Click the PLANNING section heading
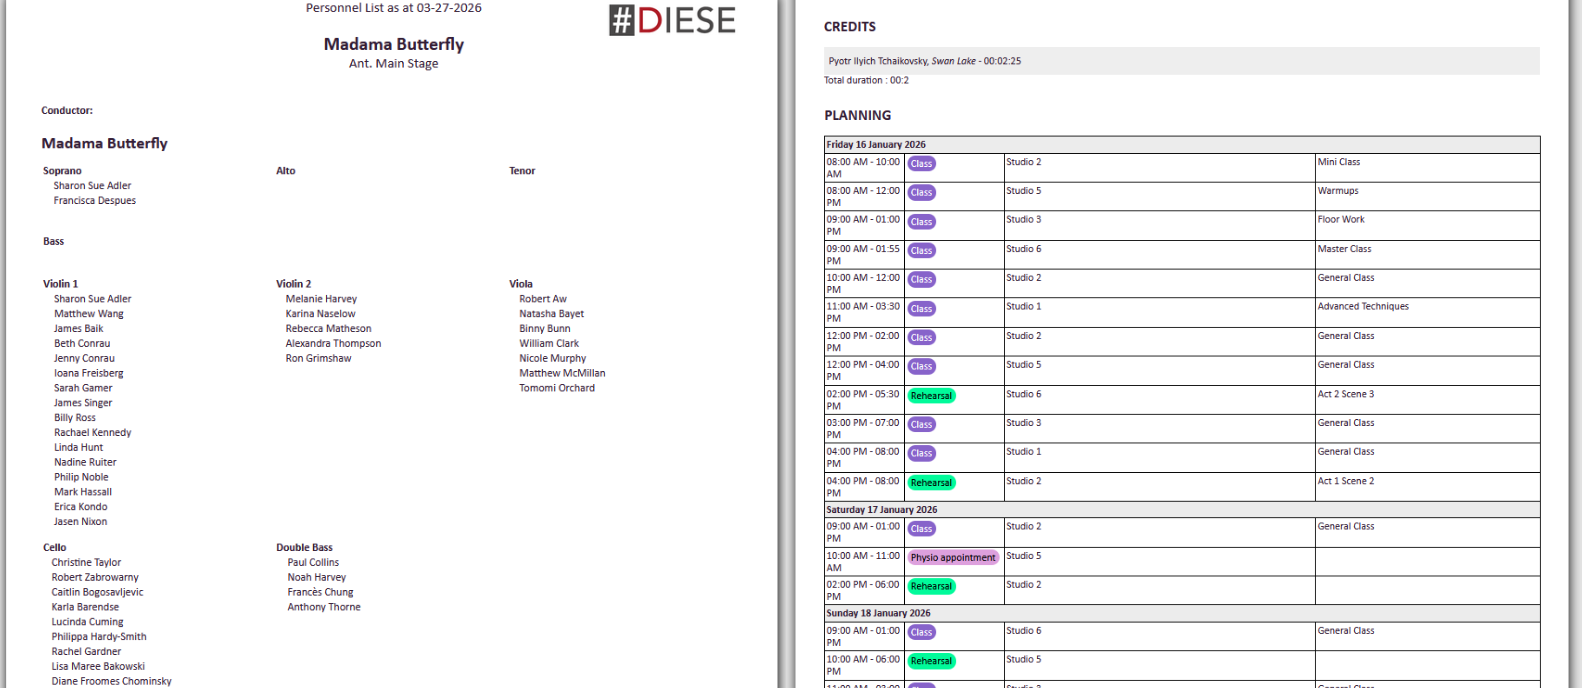 857,116
